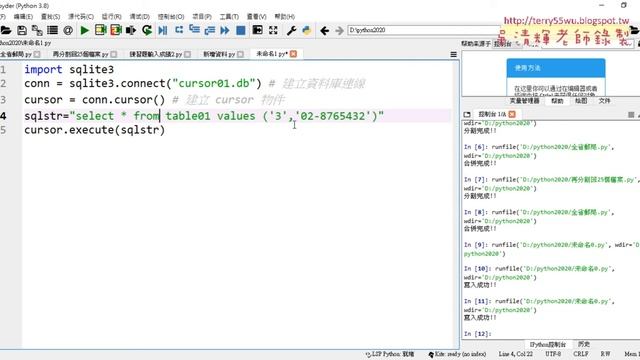
Task: Open the 项目(P) menu
Action: (202, 16)
